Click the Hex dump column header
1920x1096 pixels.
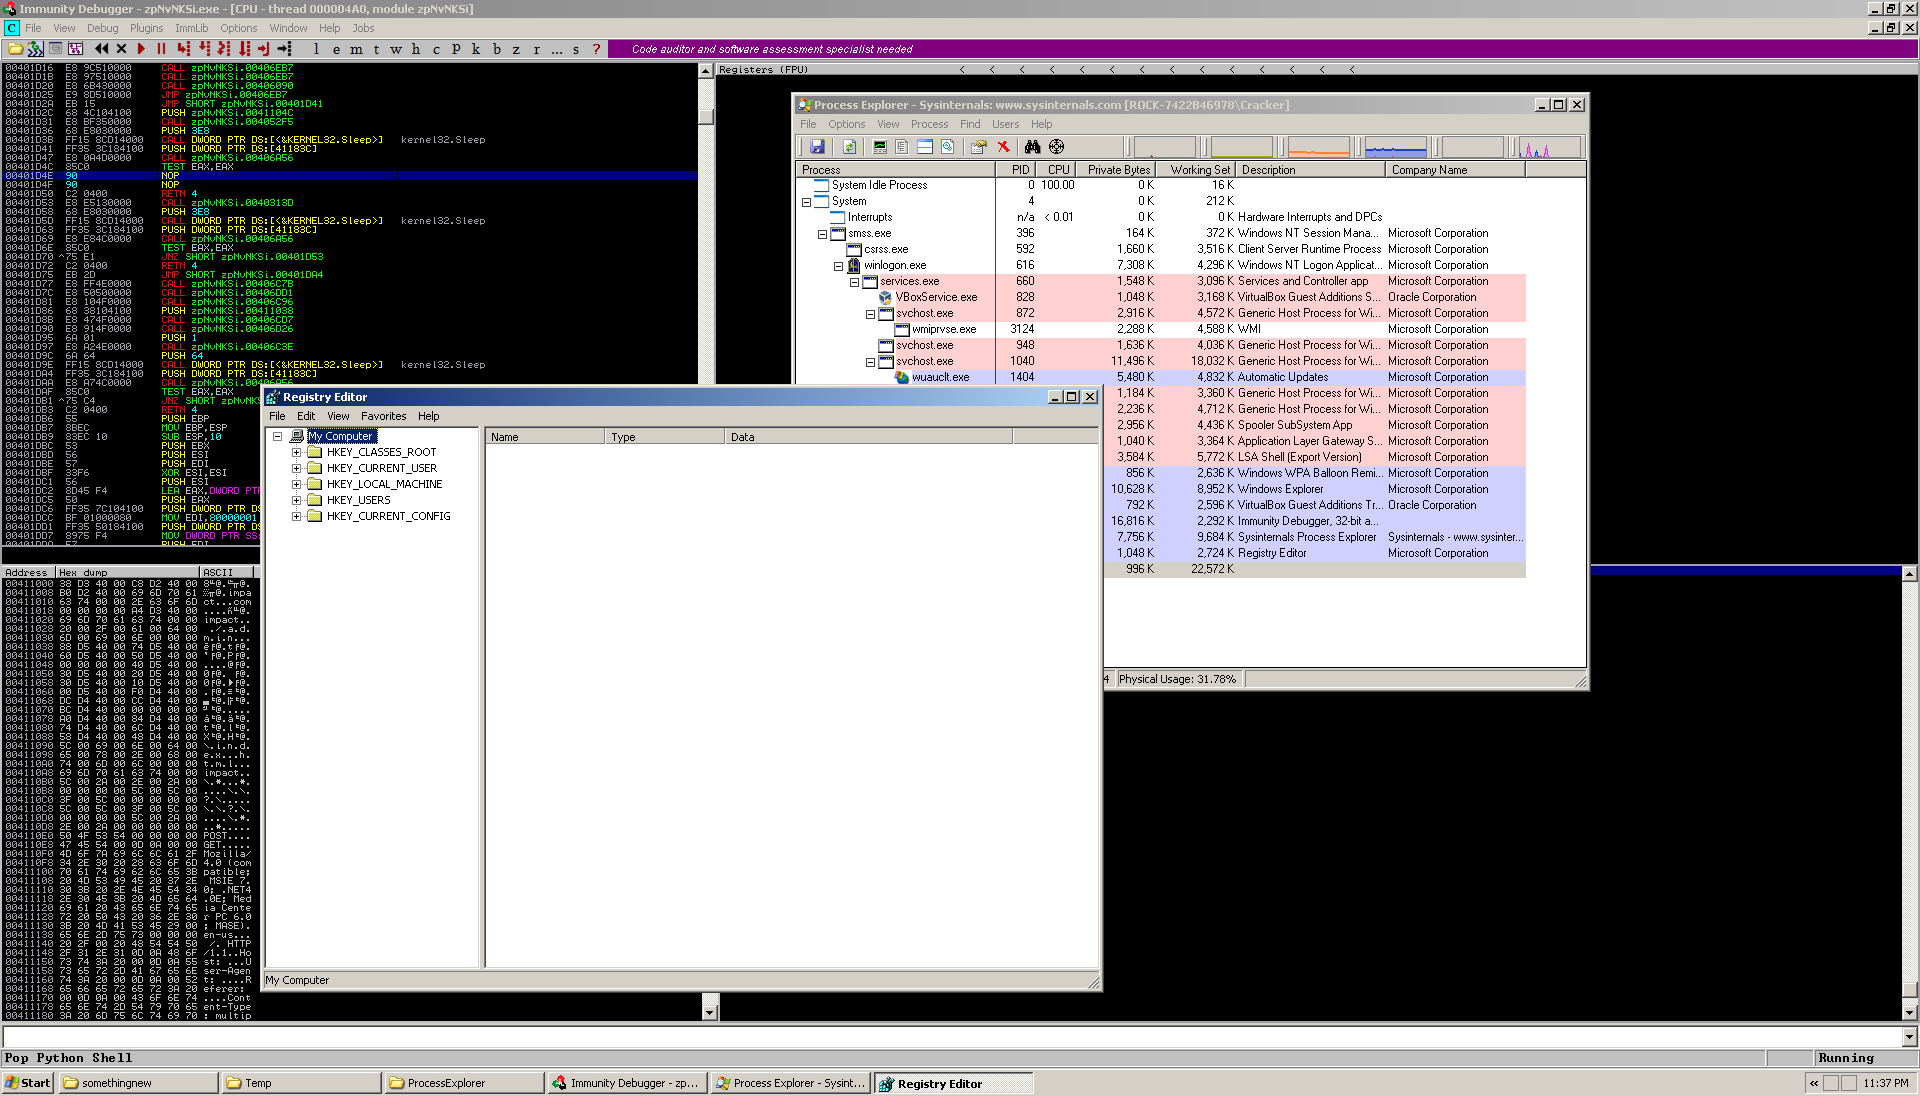tap(127, 573)
